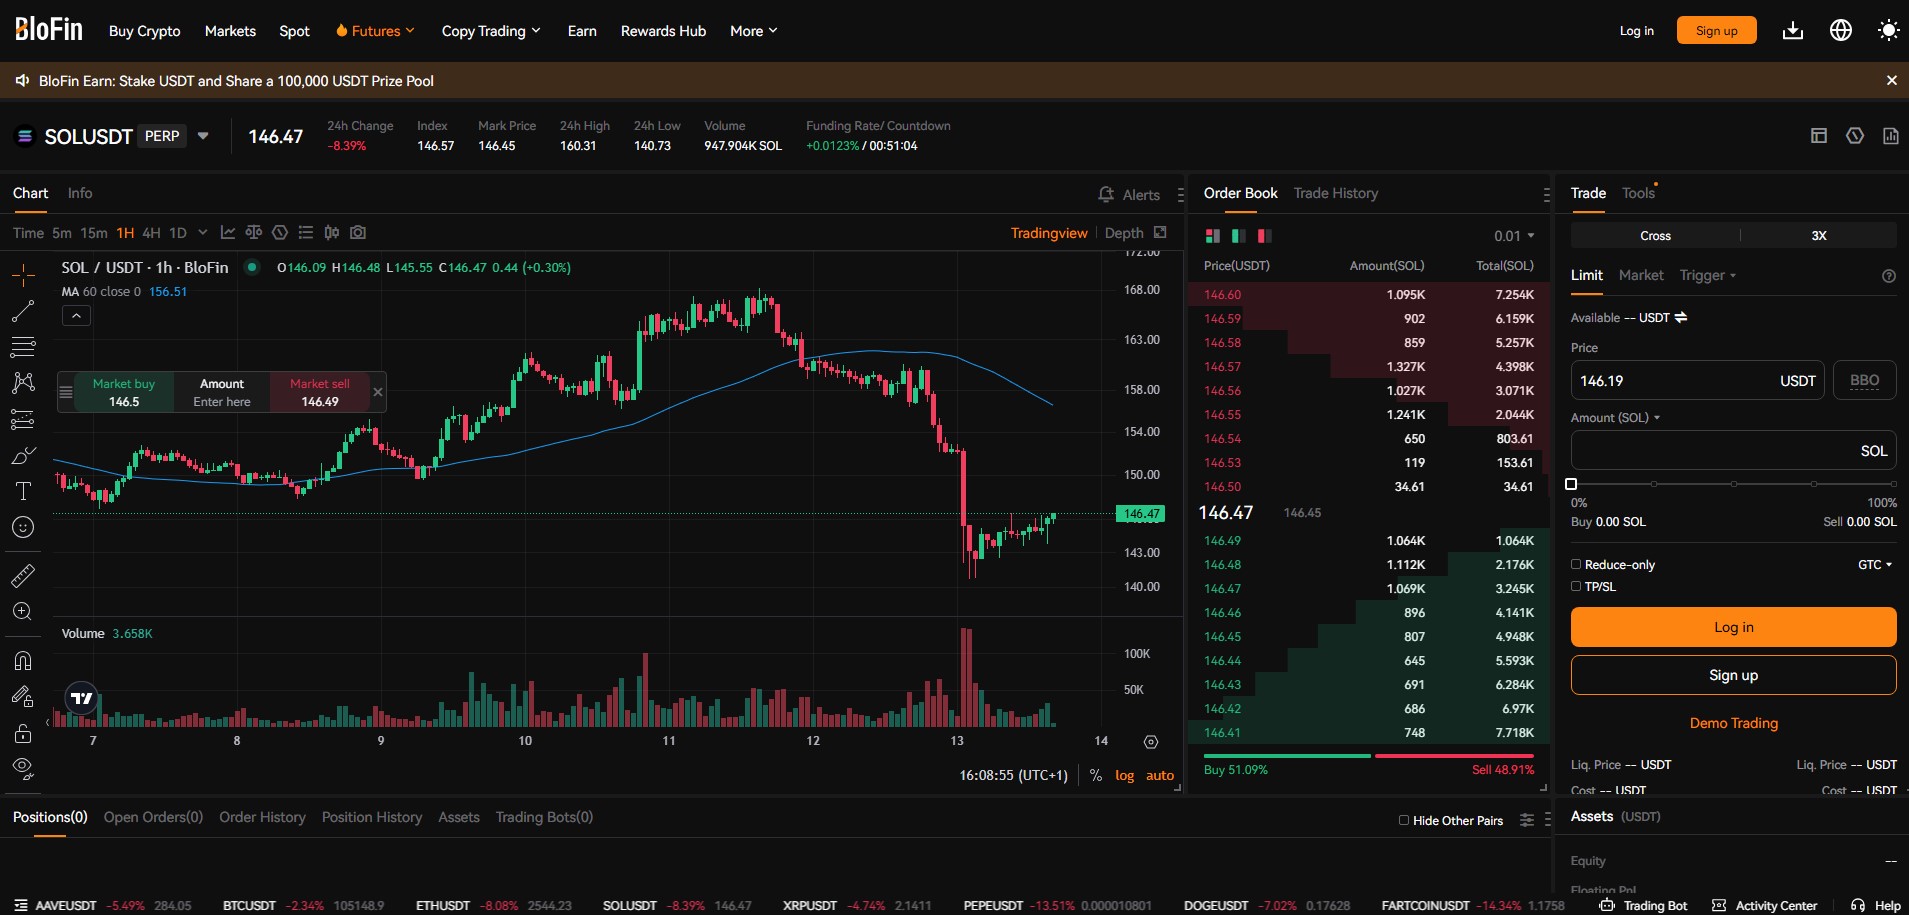Viewport: 1909px width, 915px height.
Task: Open the Order History tab
Action: click(262, 817)
